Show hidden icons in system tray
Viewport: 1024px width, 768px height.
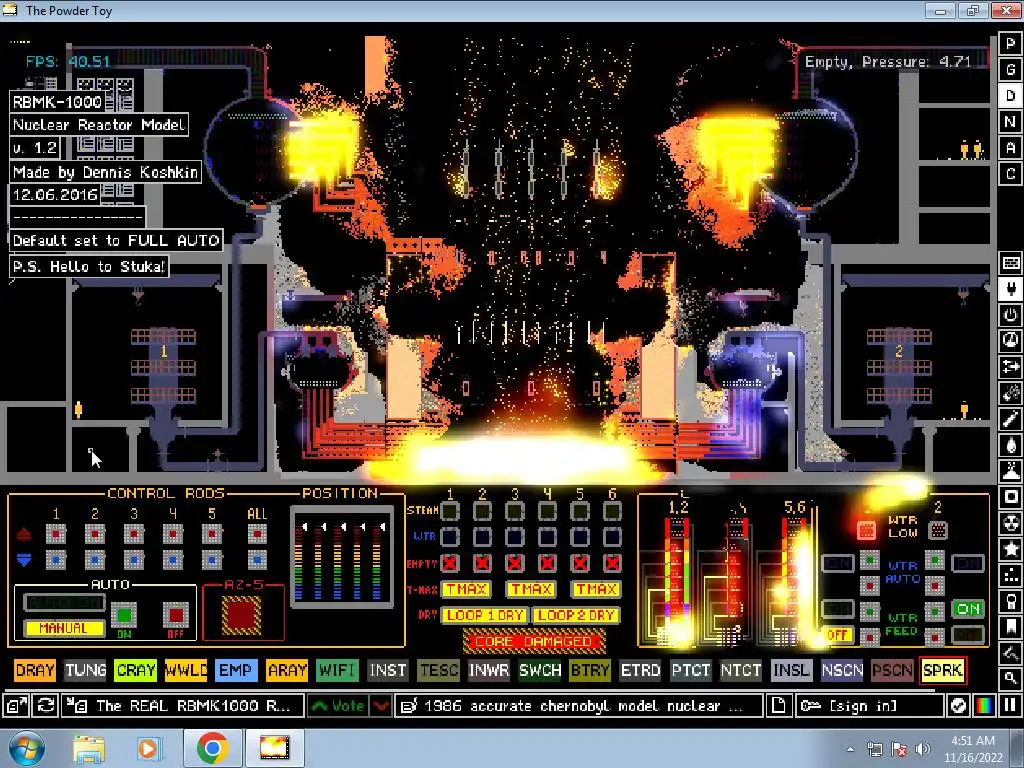click(x=850, y=749)
